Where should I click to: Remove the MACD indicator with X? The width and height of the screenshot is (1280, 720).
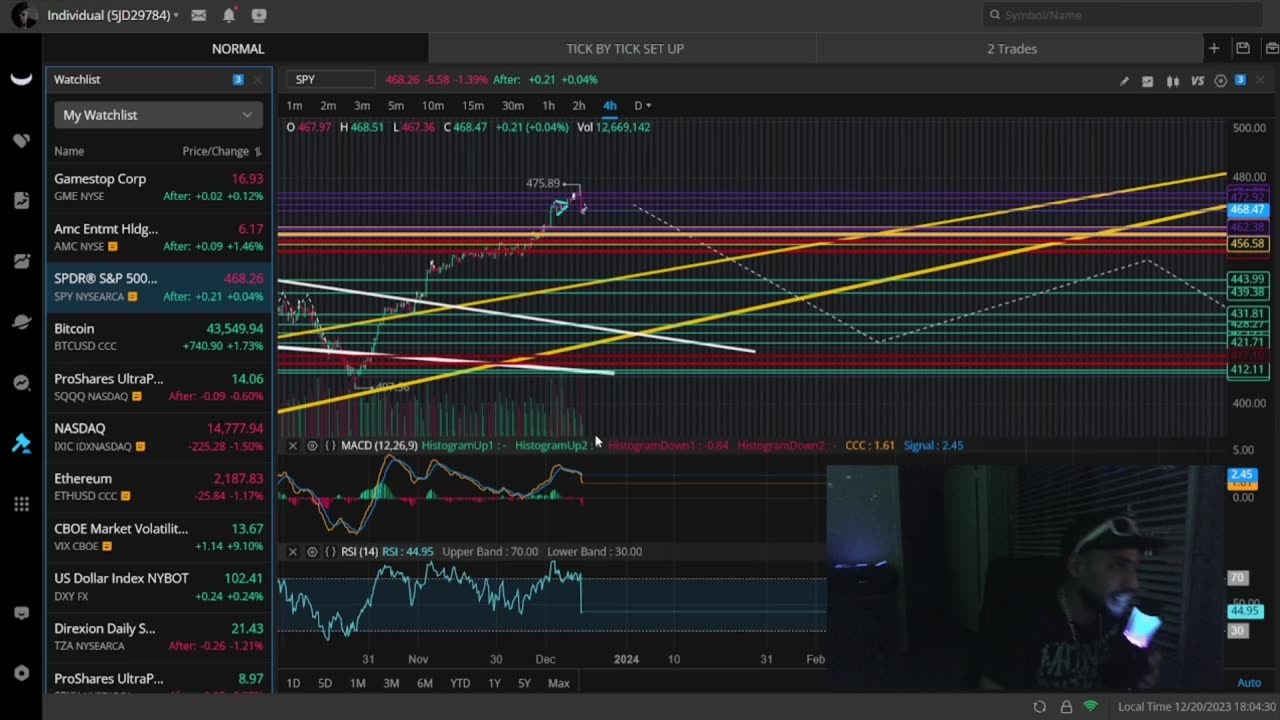pos(293,446)
